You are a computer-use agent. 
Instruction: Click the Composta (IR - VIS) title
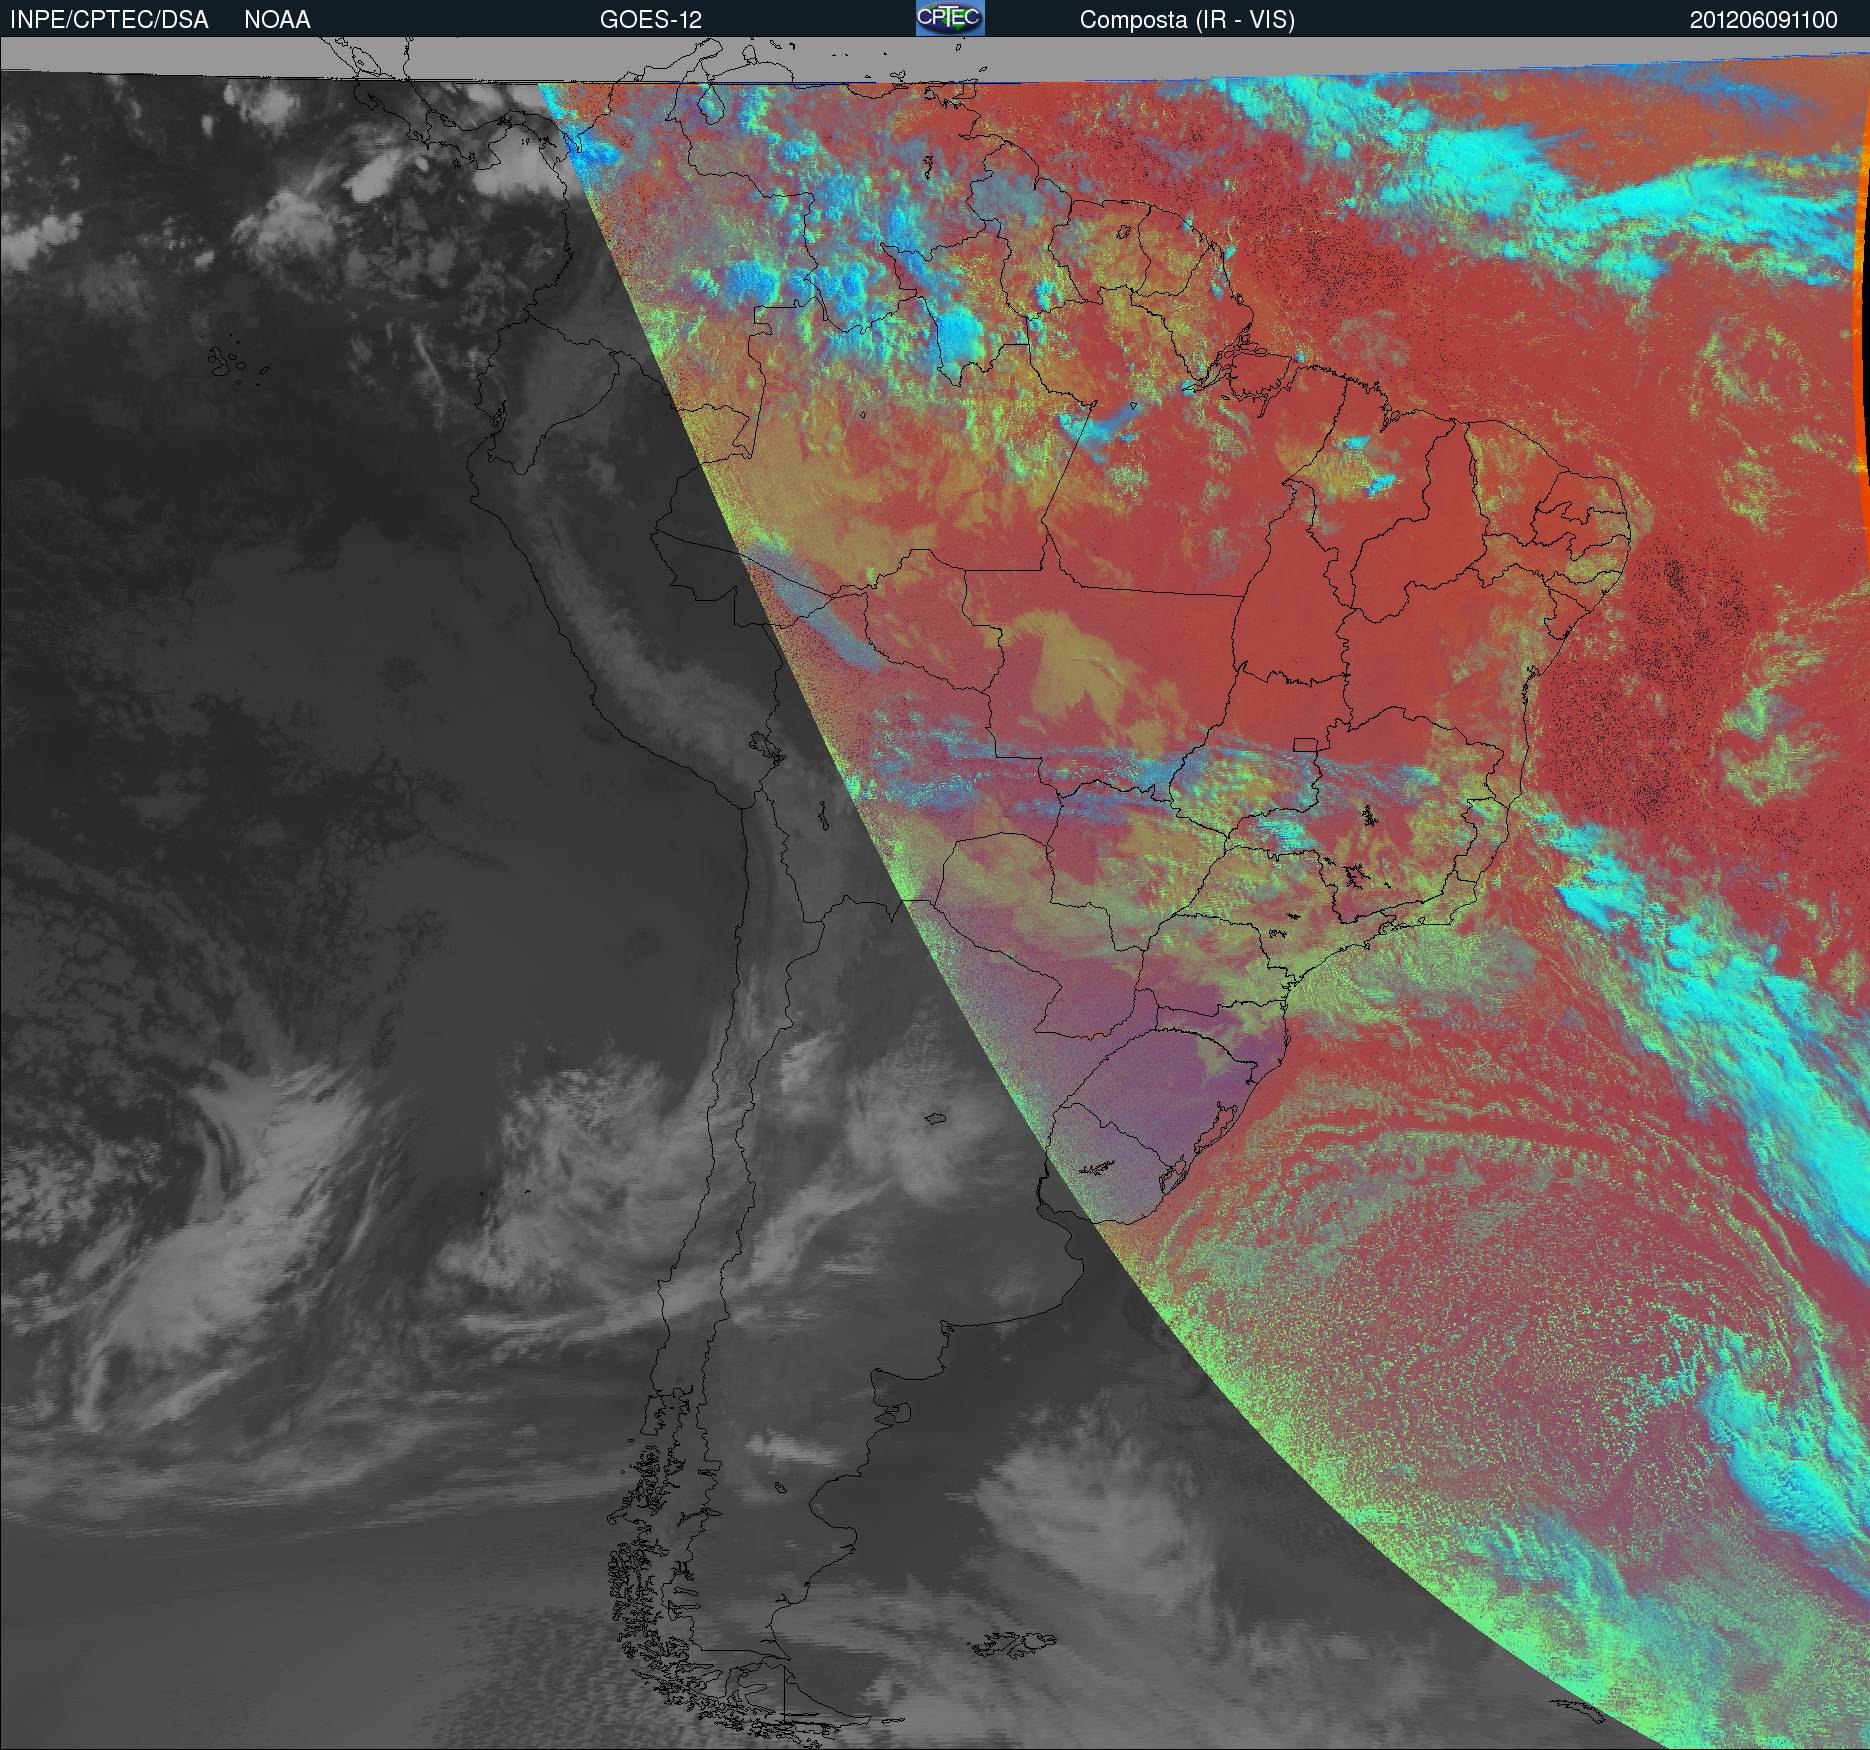point(1187,20)
